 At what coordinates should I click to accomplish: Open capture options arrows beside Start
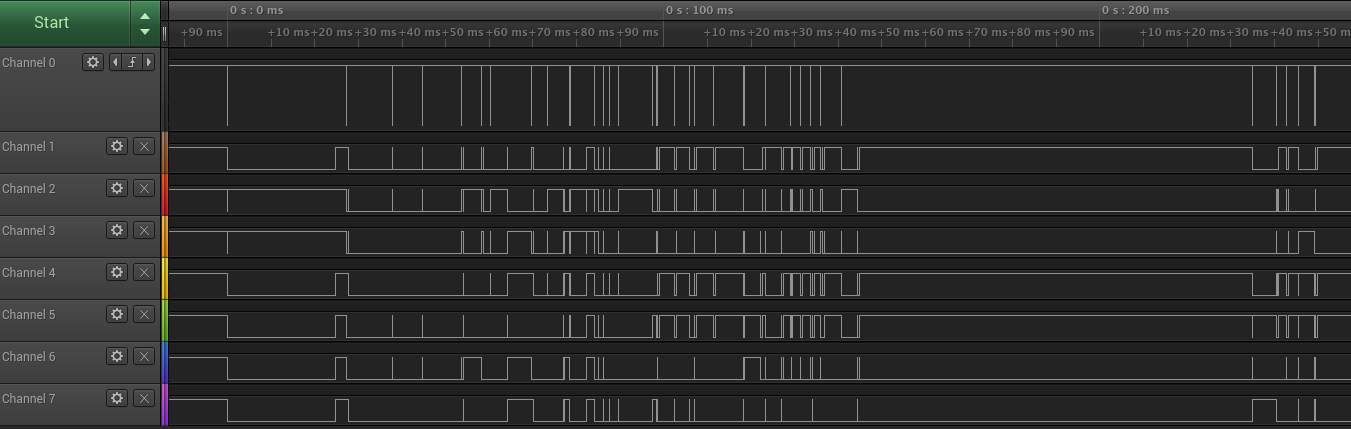pyautogui.click(x=145, y=22)
